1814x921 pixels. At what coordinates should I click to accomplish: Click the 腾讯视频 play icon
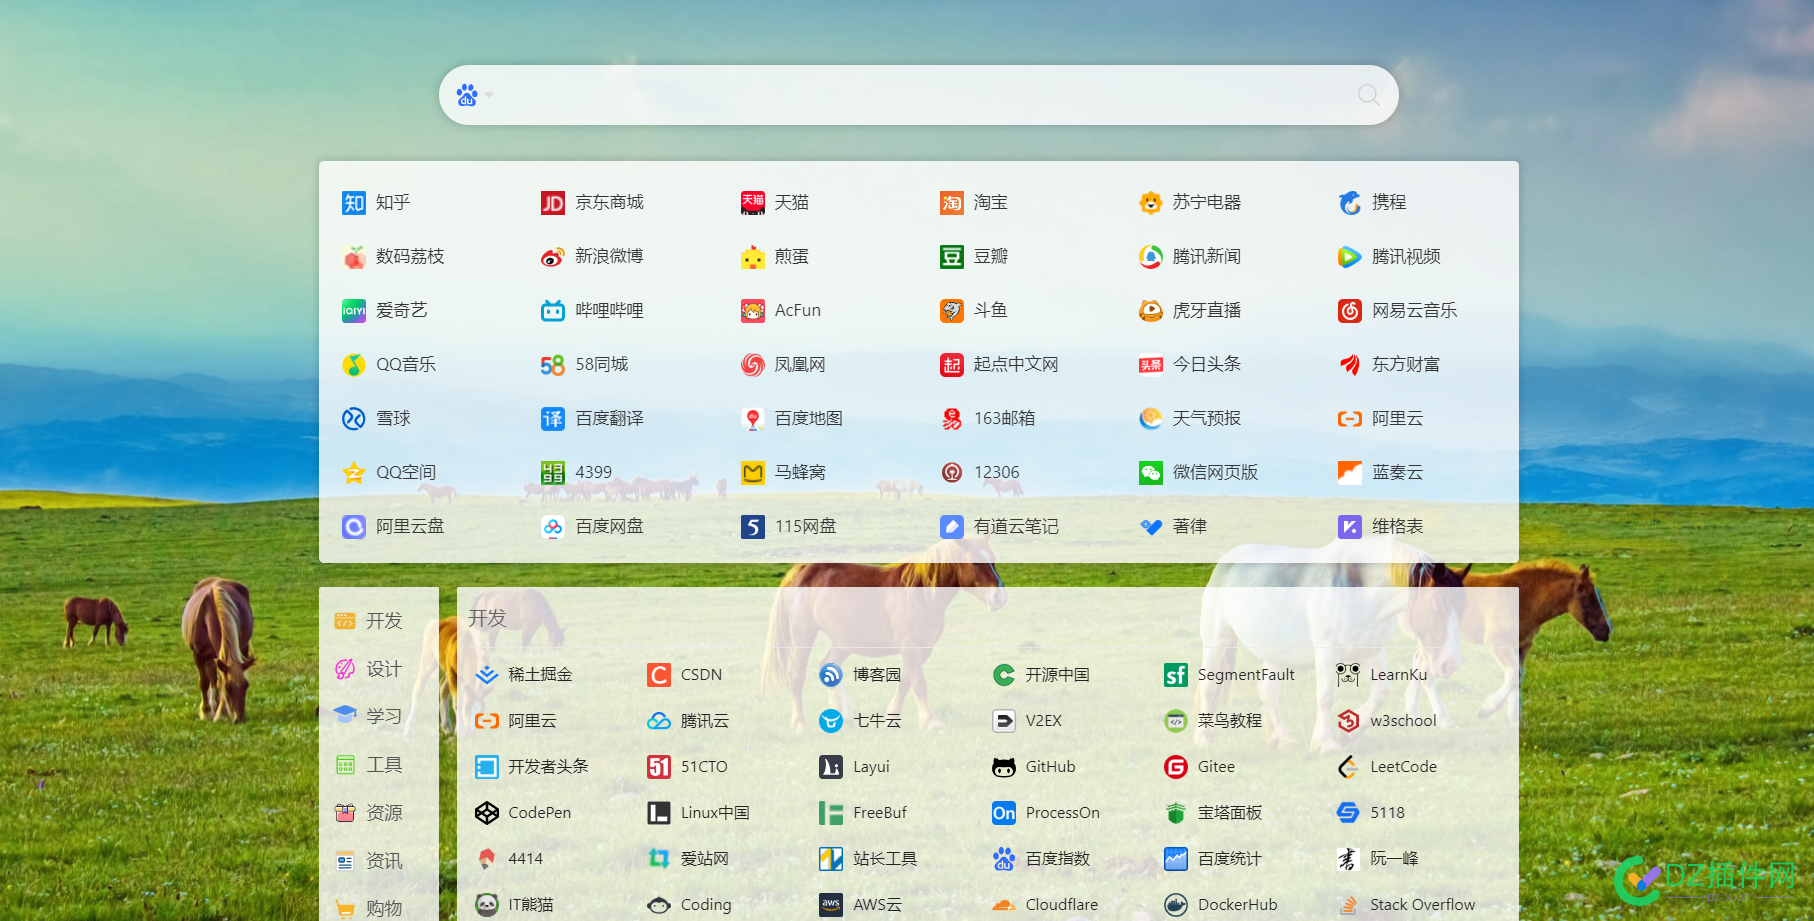tap(1350, 257)
